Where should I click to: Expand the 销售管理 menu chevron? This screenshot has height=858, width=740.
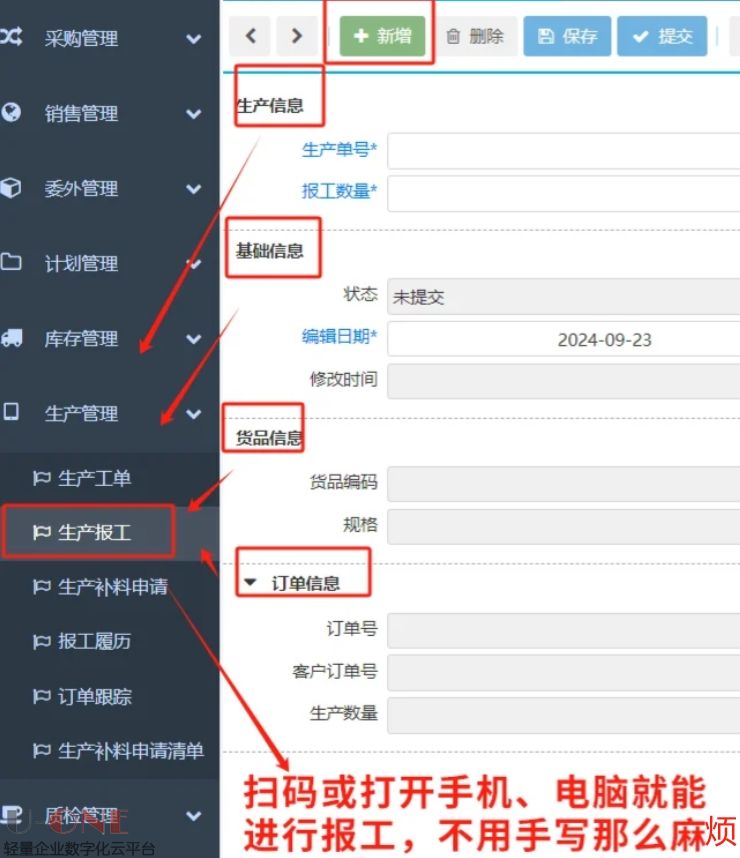coord(193,114)
